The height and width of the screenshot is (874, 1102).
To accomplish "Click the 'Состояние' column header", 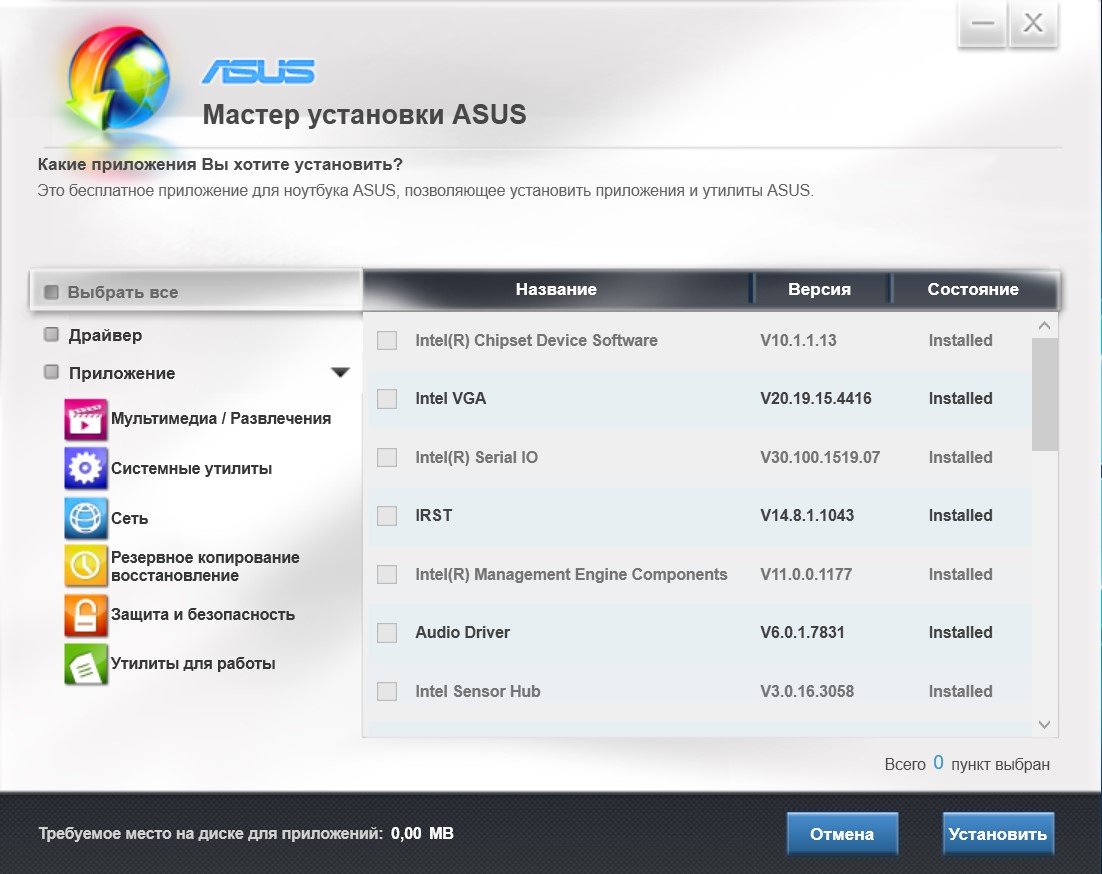I will (x=973, y=289).
